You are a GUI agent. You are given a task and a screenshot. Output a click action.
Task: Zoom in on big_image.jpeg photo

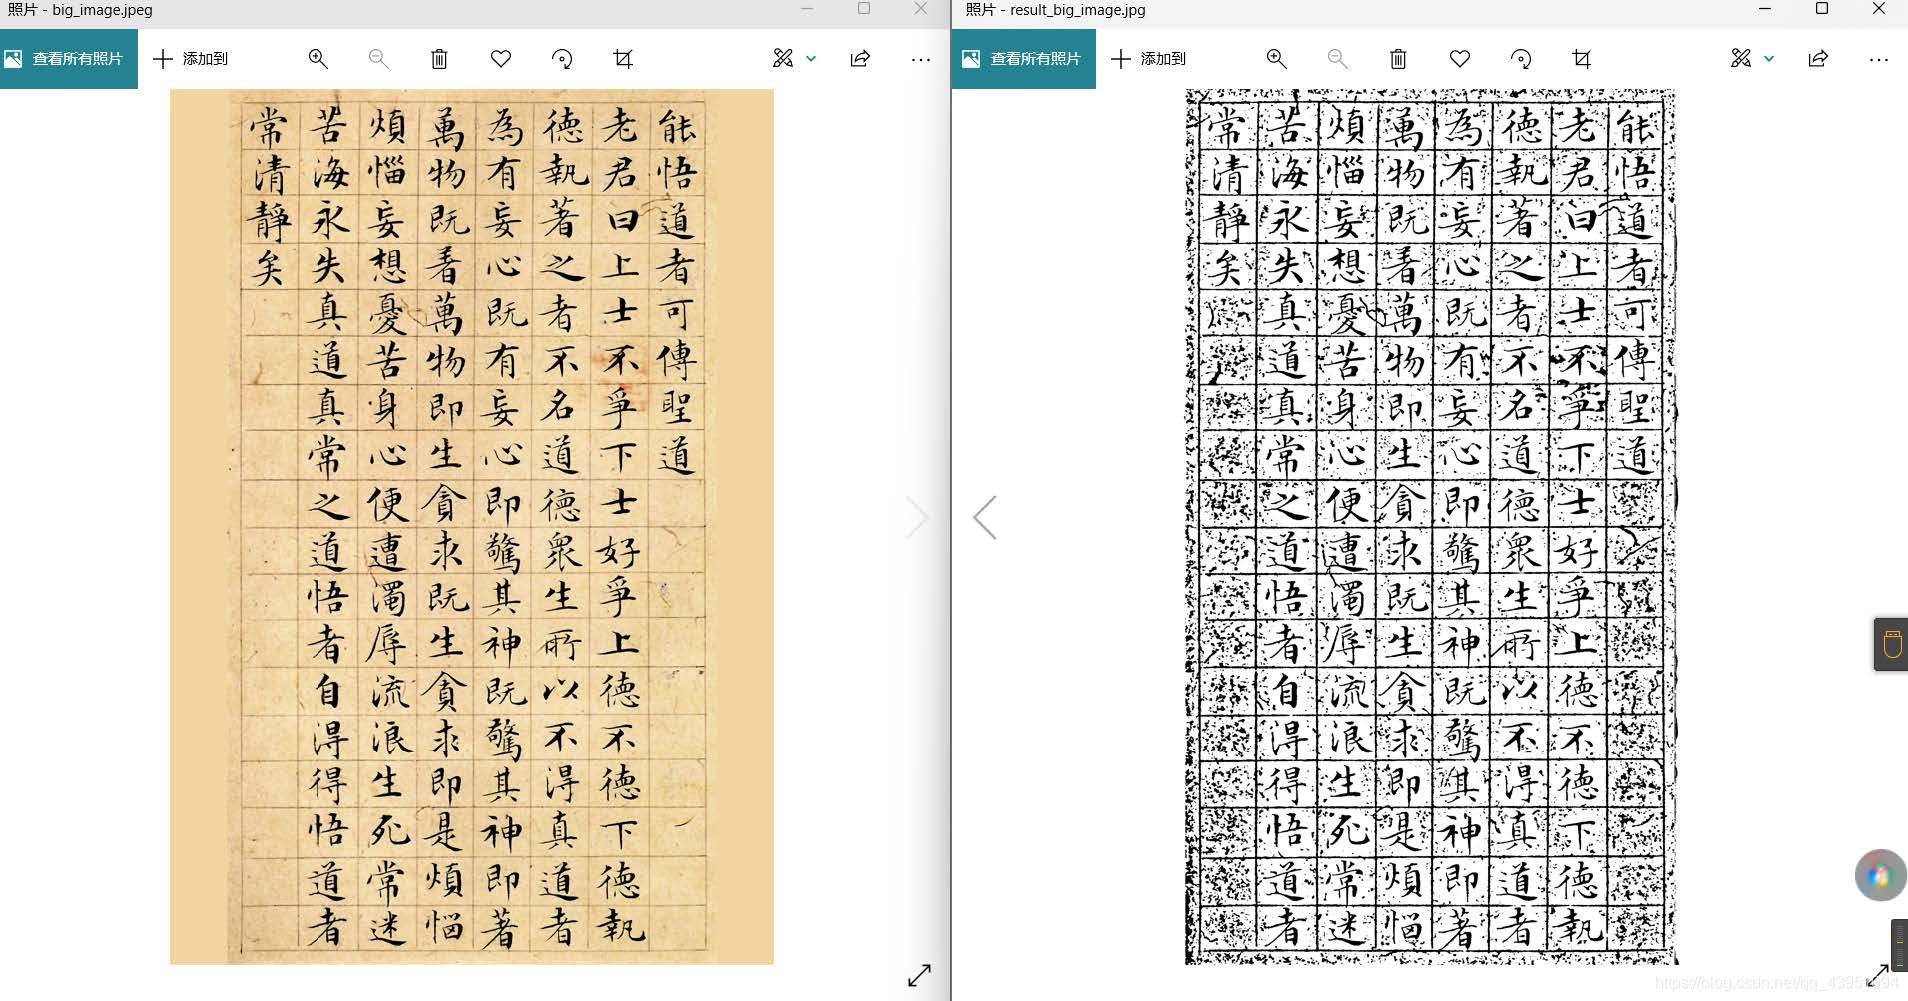(318, 59)
